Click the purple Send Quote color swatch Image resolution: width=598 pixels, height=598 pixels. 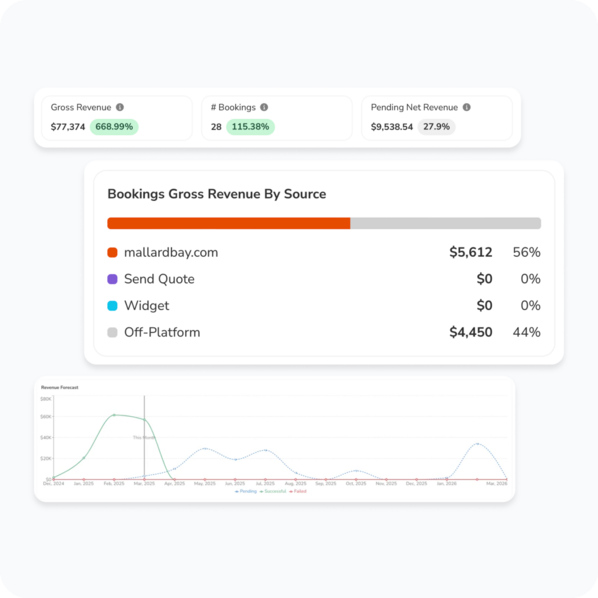[x=112, y=279]
